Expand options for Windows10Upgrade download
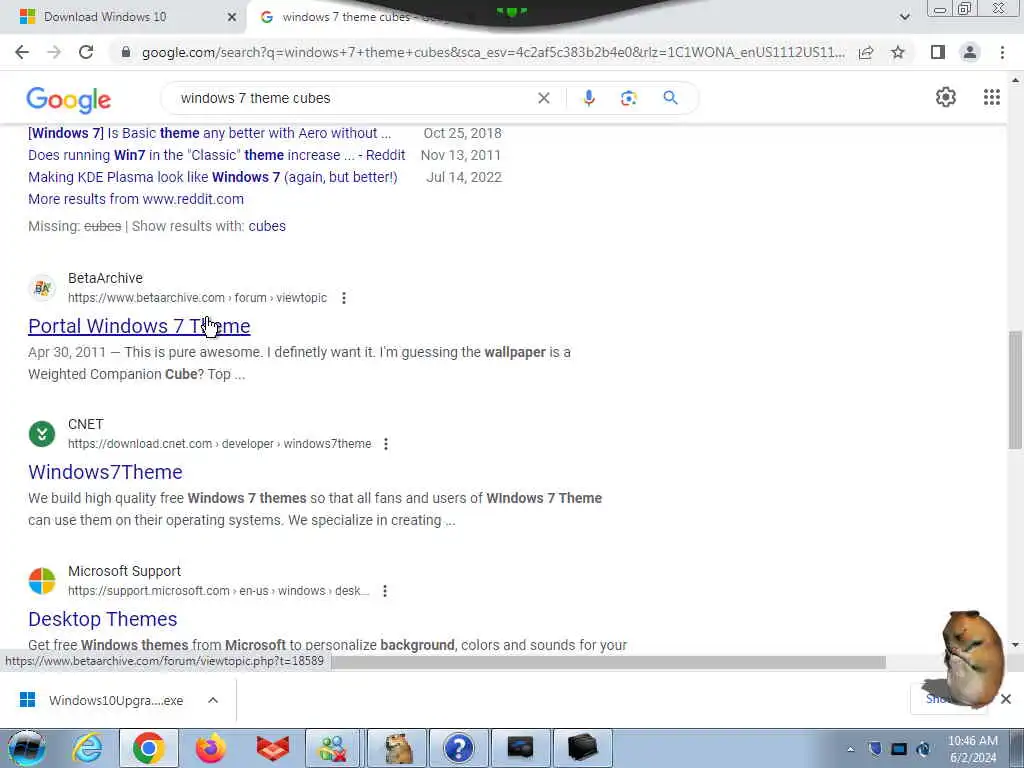 213,700
